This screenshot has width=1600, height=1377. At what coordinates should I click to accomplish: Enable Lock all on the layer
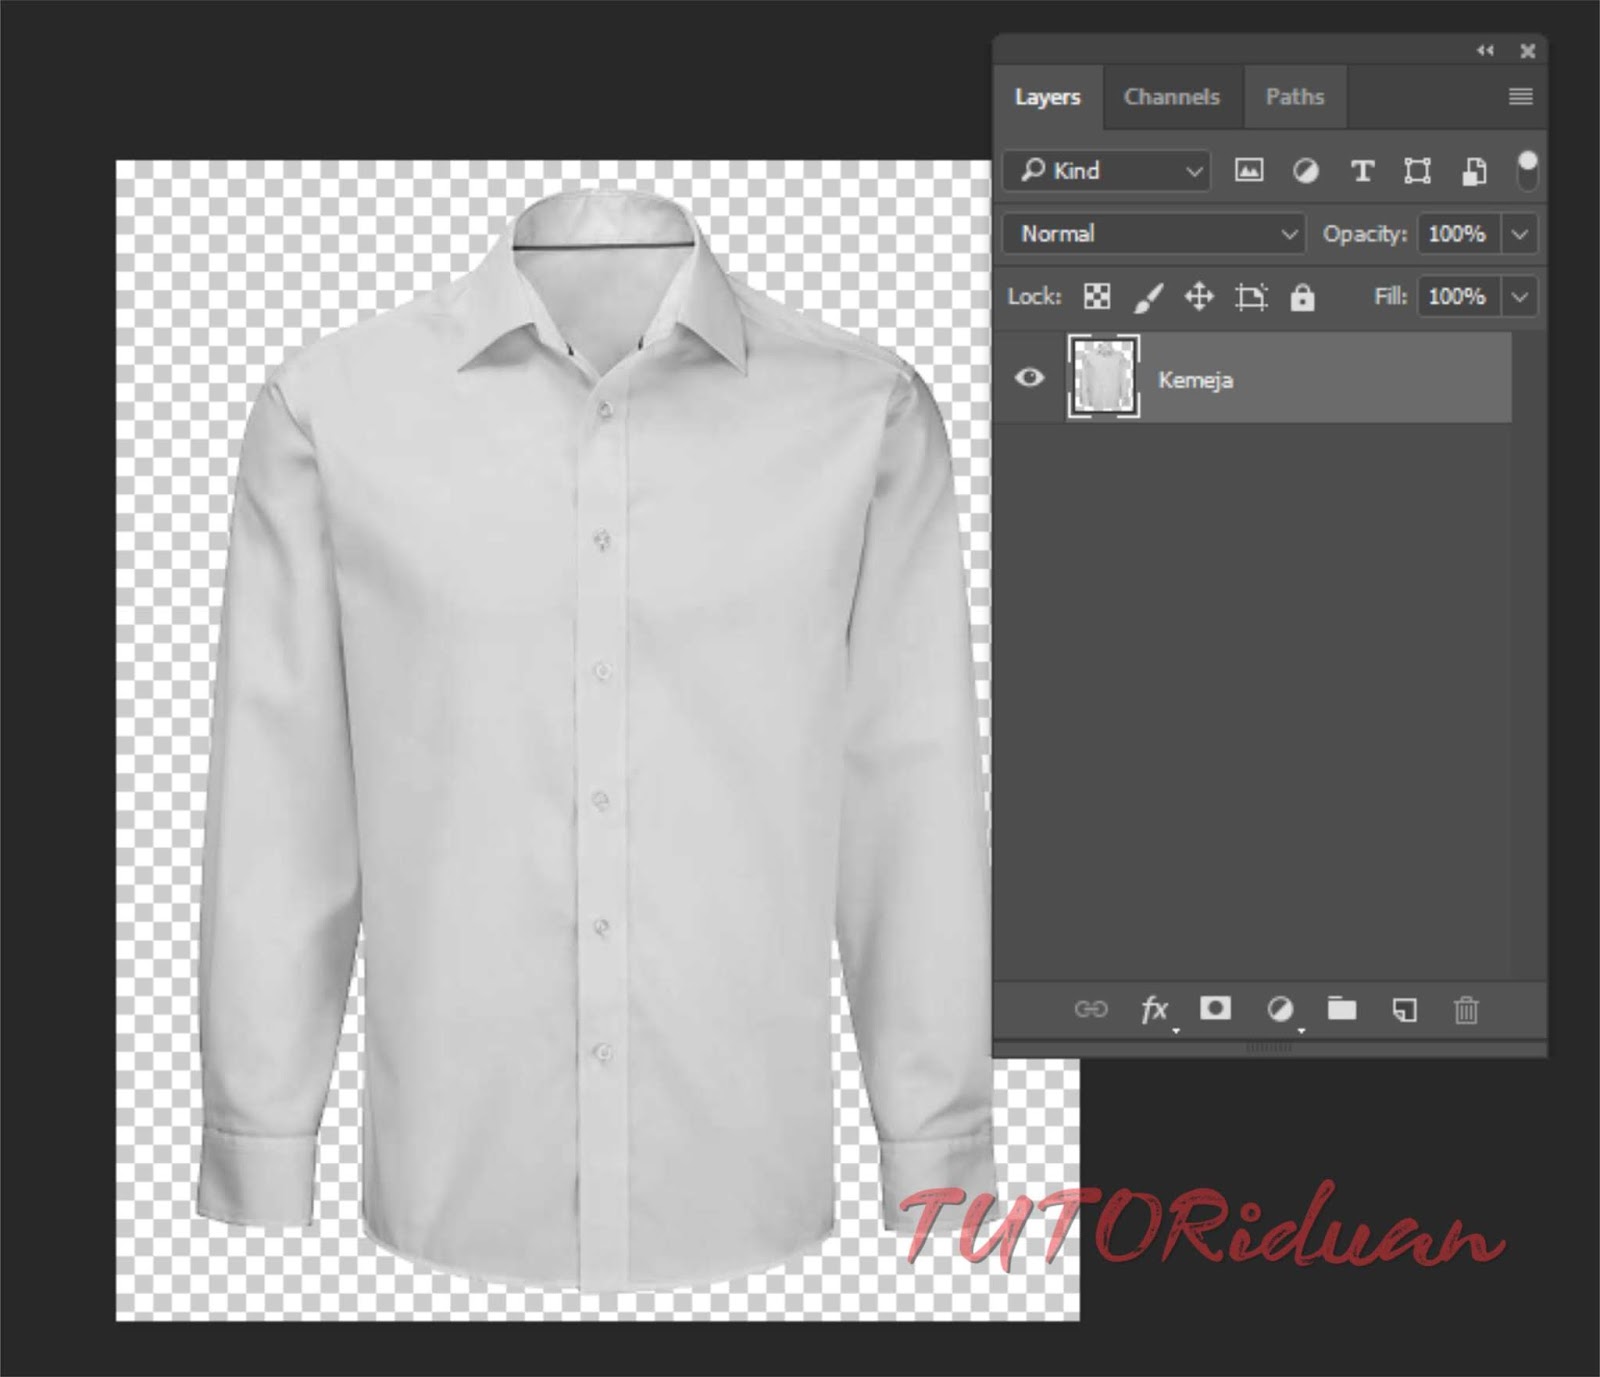point(1305,297)
